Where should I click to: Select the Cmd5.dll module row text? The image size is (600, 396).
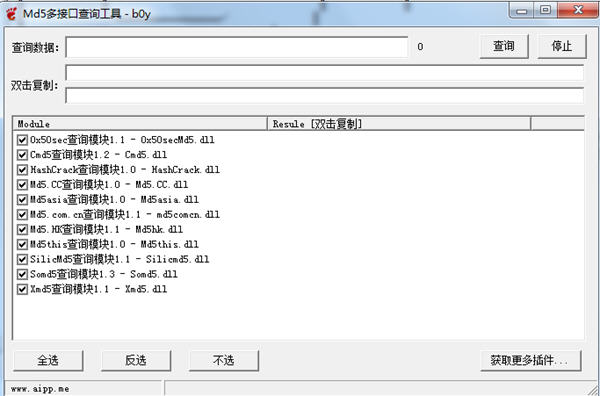[98, 155]
